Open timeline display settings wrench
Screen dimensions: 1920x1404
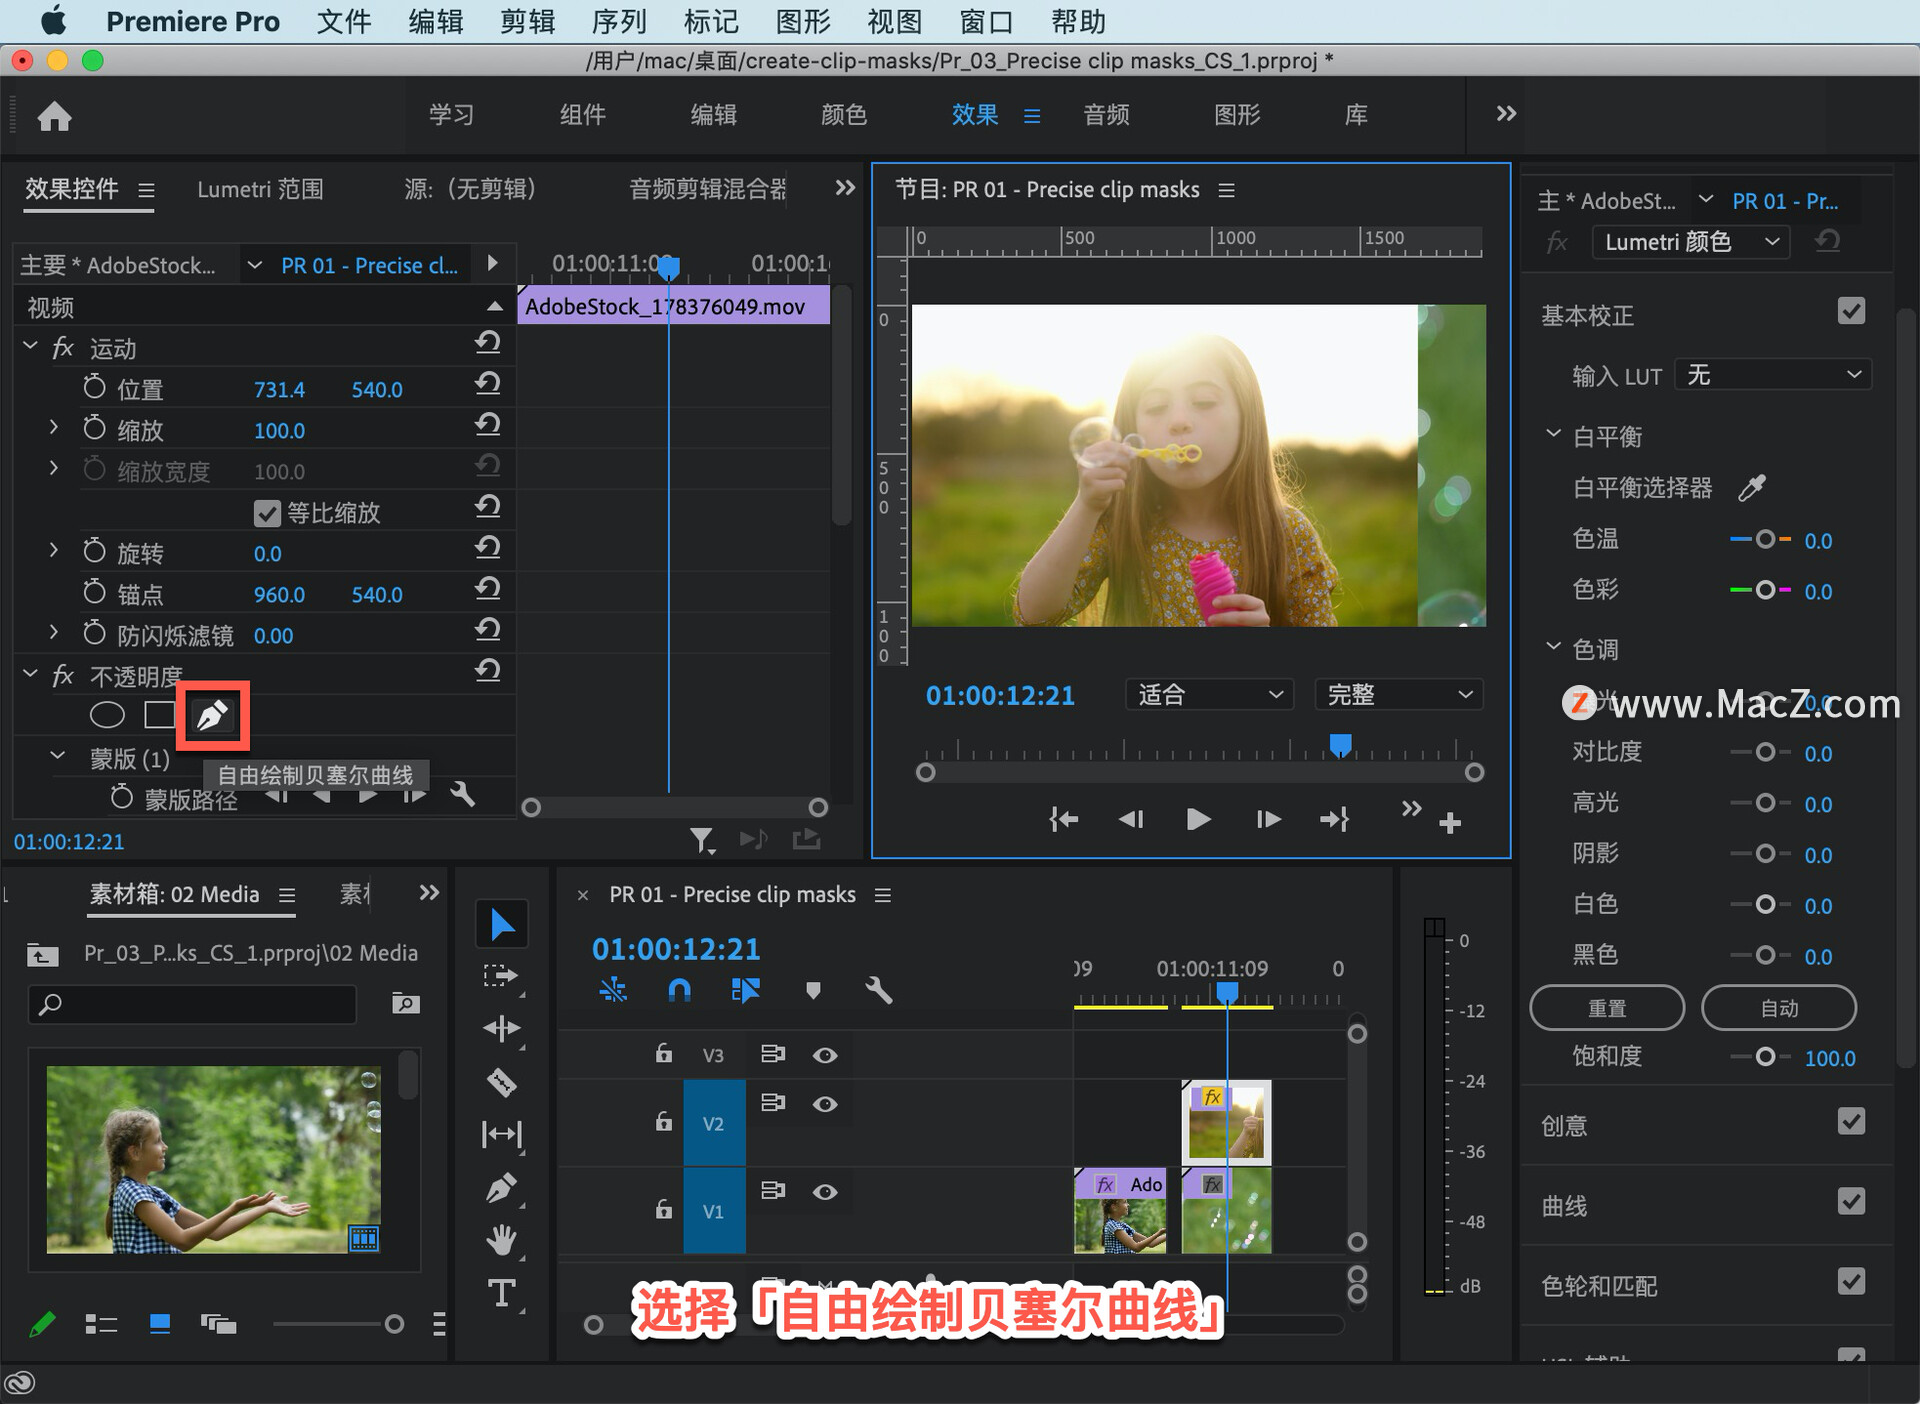(x=878, y=990)
